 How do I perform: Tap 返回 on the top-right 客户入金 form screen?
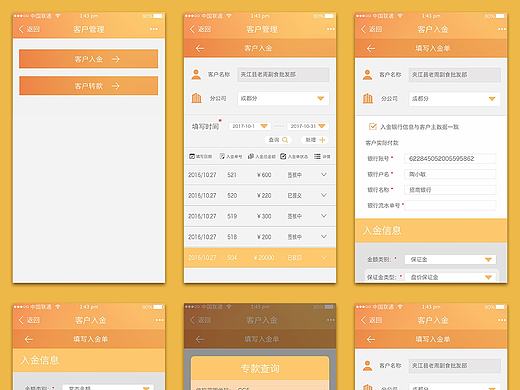[x=371, y=29]
